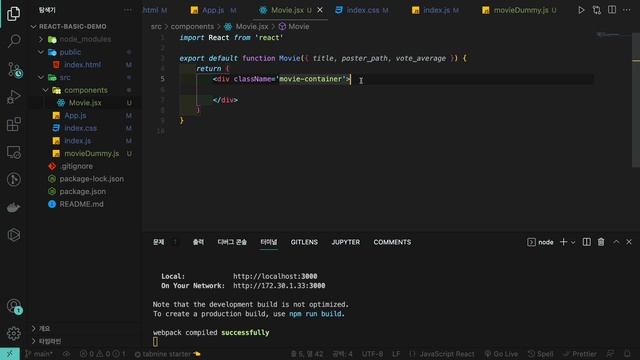Image resolution: width=640 pixels, height=360 pixels.
Task: Click the UTF-8 encoding status item
Action: click(x=372, y=354)
